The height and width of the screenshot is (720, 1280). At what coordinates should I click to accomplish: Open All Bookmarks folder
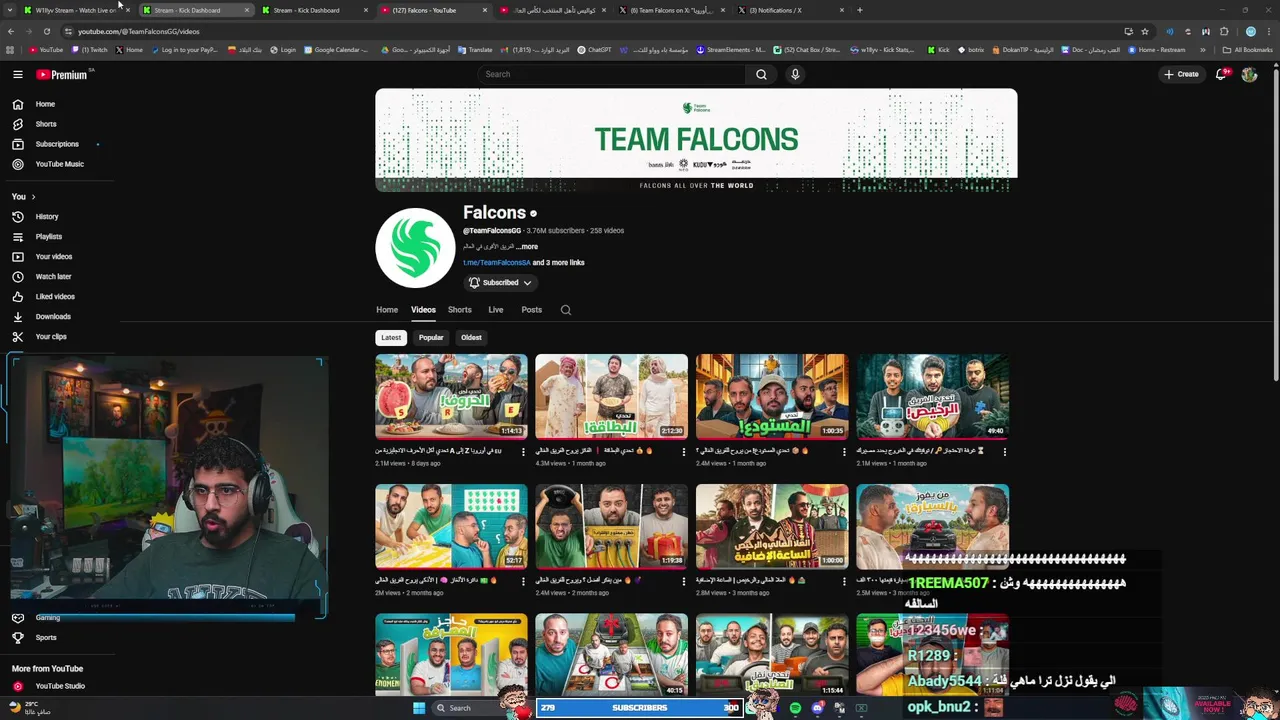pyautogui.click(x=1248, y=50)
